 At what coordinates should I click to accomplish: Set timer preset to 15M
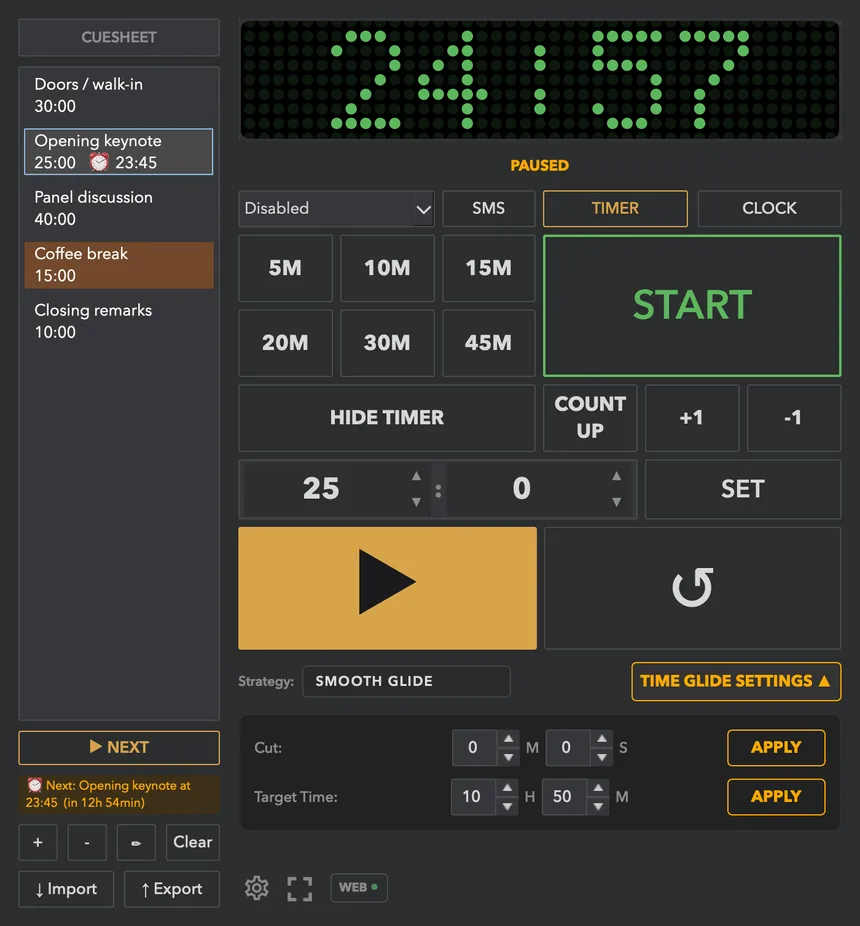pos(488,268)
